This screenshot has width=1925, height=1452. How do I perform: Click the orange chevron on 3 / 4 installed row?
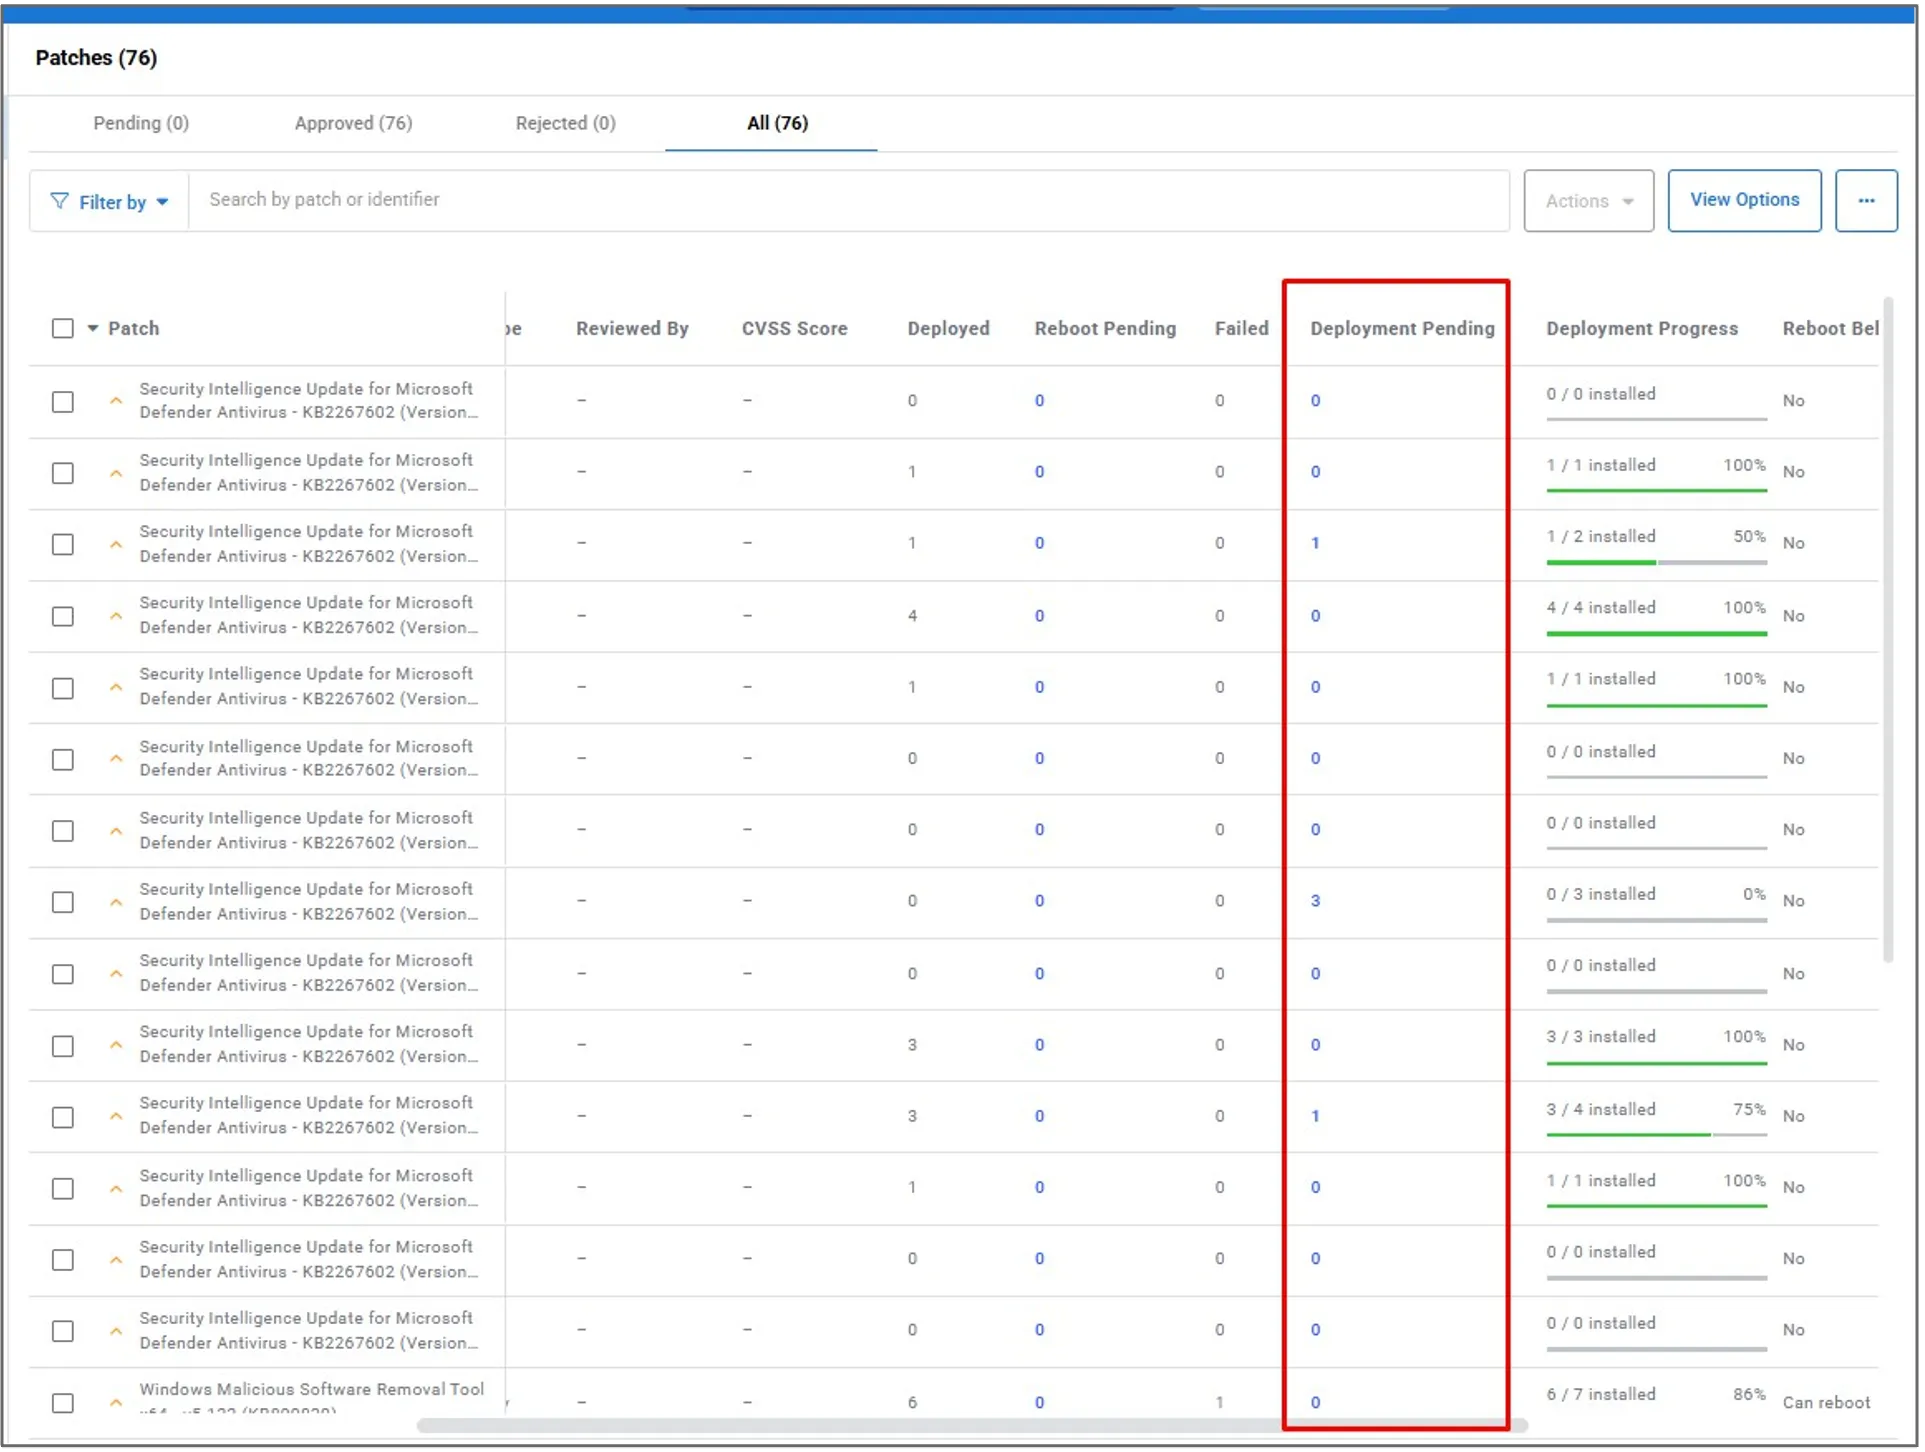tap(116, 1116)
